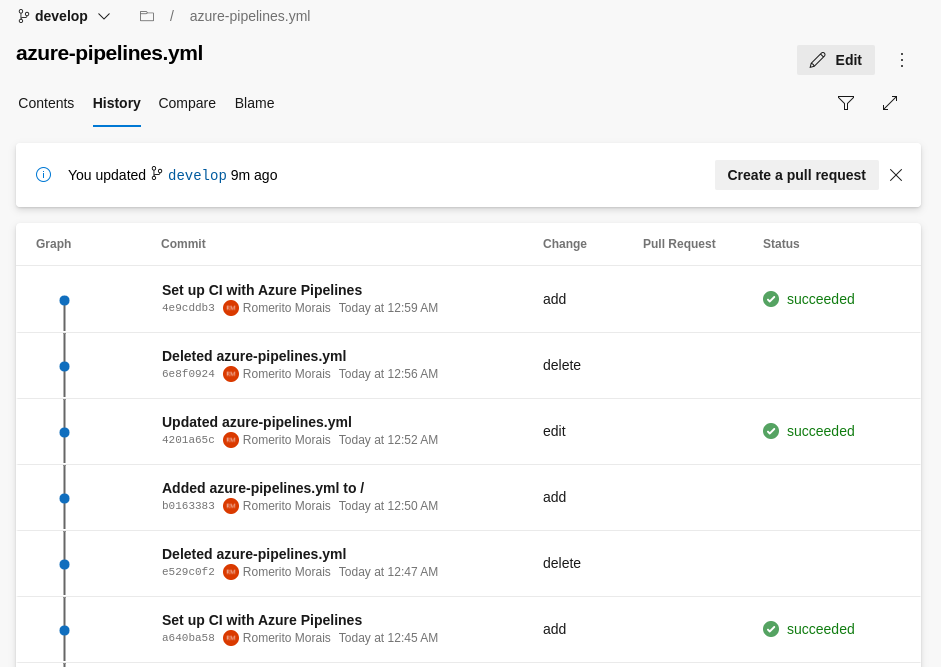Image resolution: width=941 pixels, height=667 pixels.
Task: Click author avatar on commit 4e9cddb3
Action: click(x=231, y=308)
